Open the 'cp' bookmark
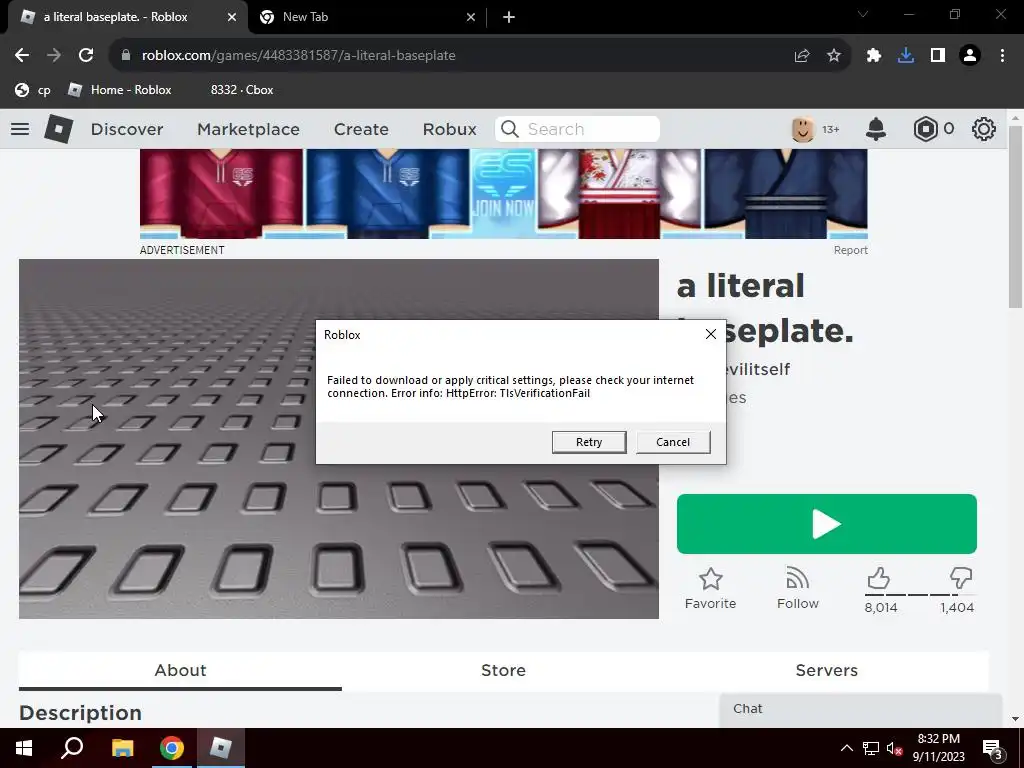 tap(33, 90)
